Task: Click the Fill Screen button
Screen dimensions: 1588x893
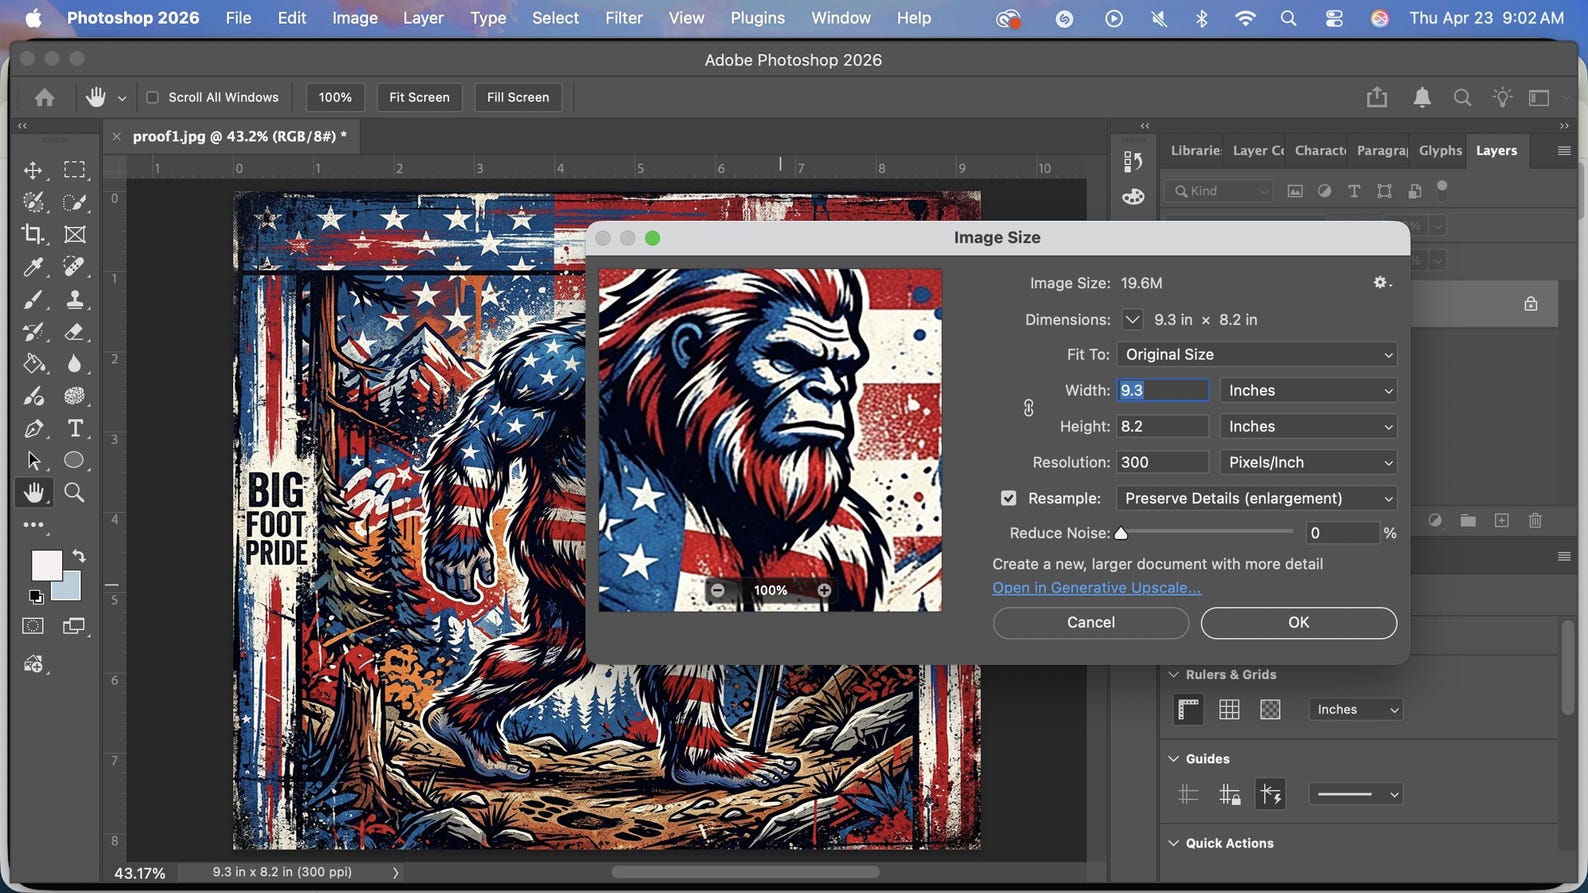Action: click(517, 97)
